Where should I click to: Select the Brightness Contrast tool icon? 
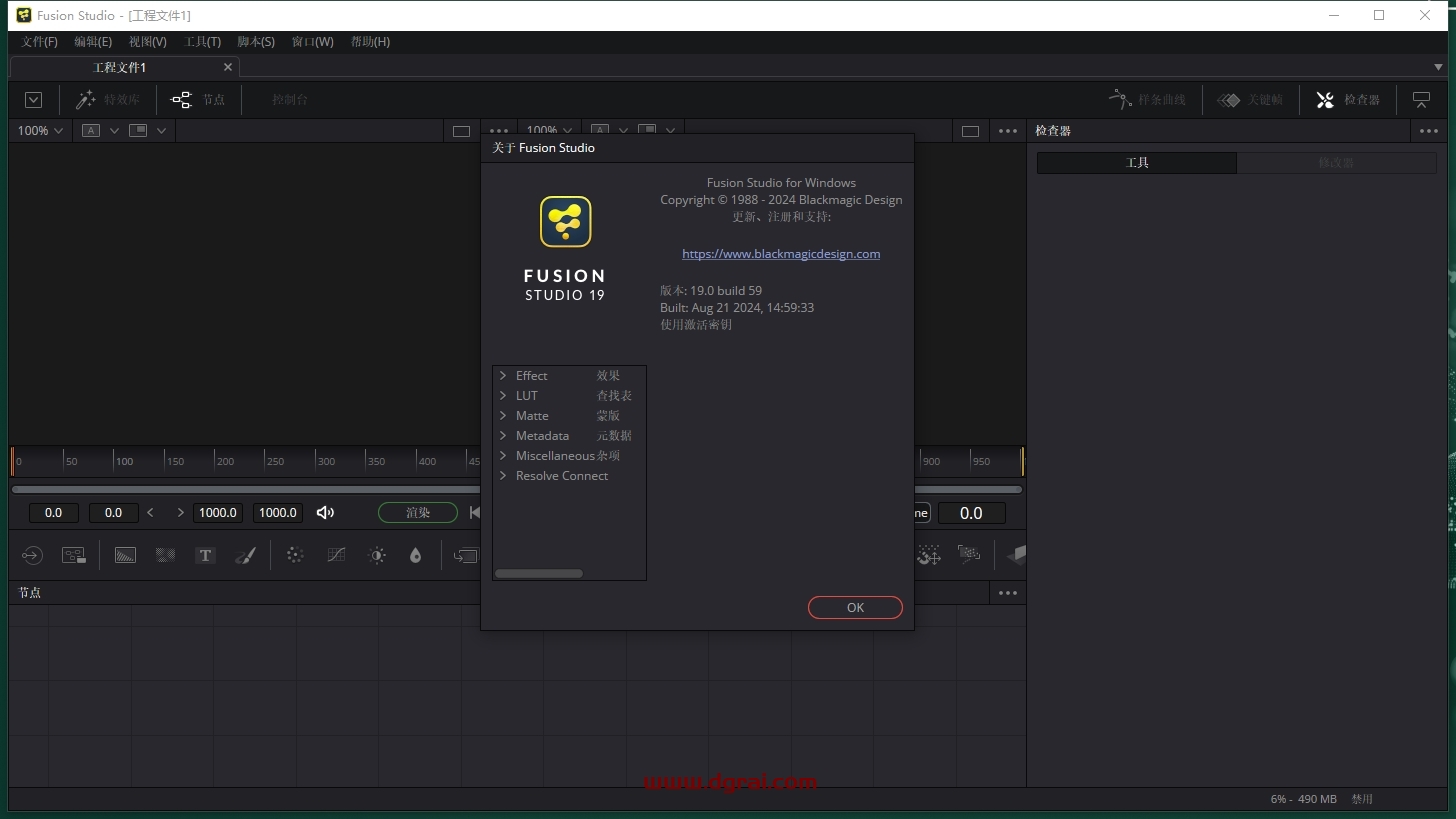pos(377,555)
